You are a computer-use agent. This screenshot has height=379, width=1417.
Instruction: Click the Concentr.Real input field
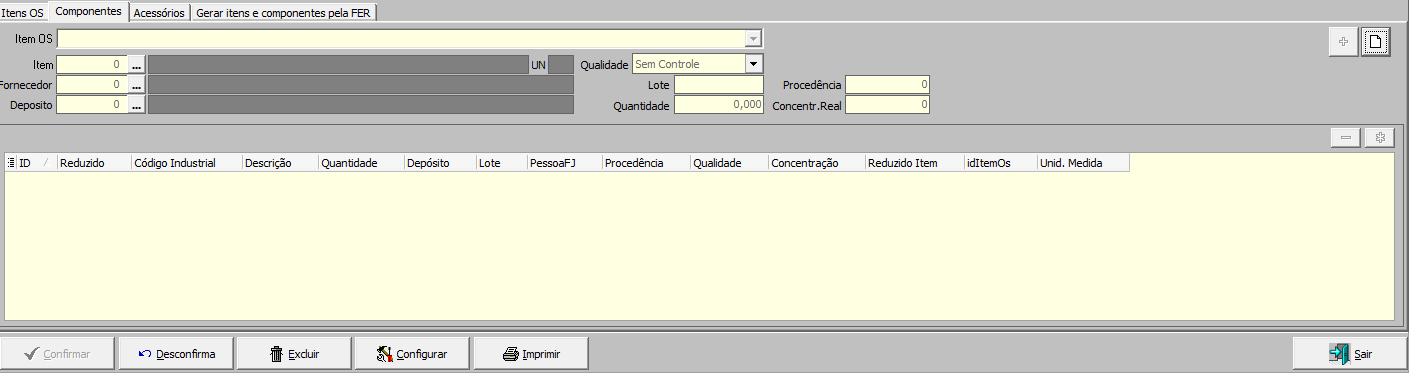click(x=887, y=105)
